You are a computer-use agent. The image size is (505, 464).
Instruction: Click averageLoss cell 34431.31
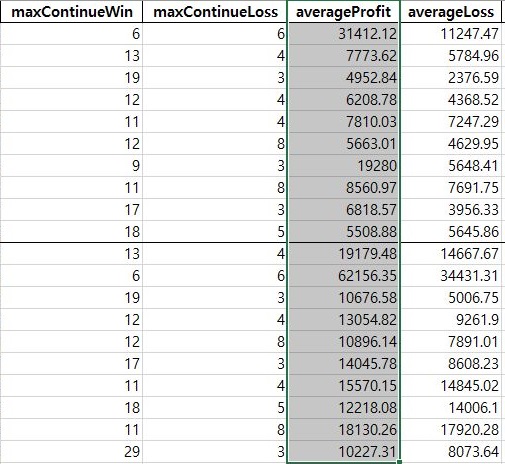[x=451, y=276]
